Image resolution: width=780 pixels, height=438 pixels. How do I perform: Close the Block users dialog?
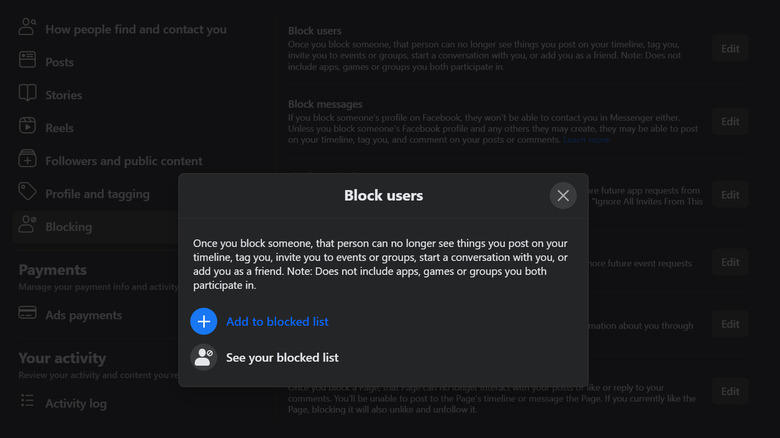563,196
